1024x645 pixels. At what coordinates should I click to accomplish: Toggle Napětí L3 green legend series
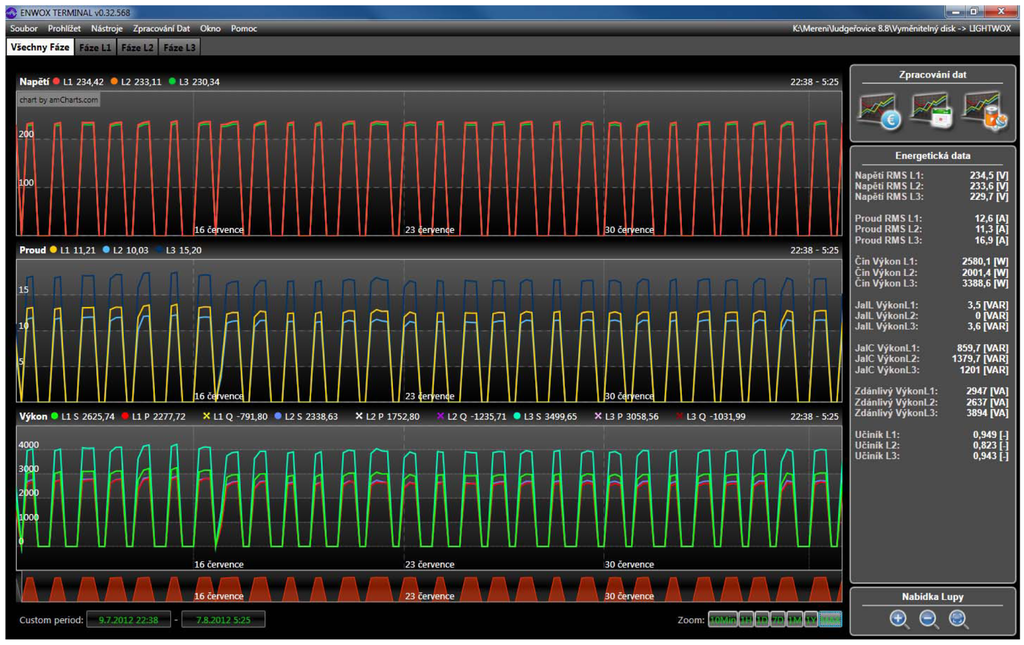point(173,81)
